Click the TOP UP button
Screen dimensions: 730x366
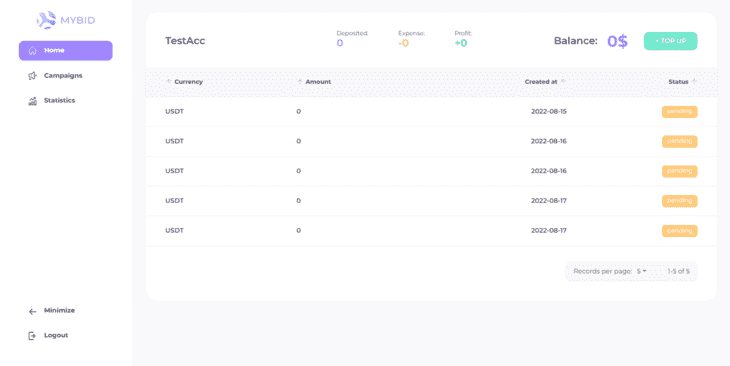[x=670, y=41]
